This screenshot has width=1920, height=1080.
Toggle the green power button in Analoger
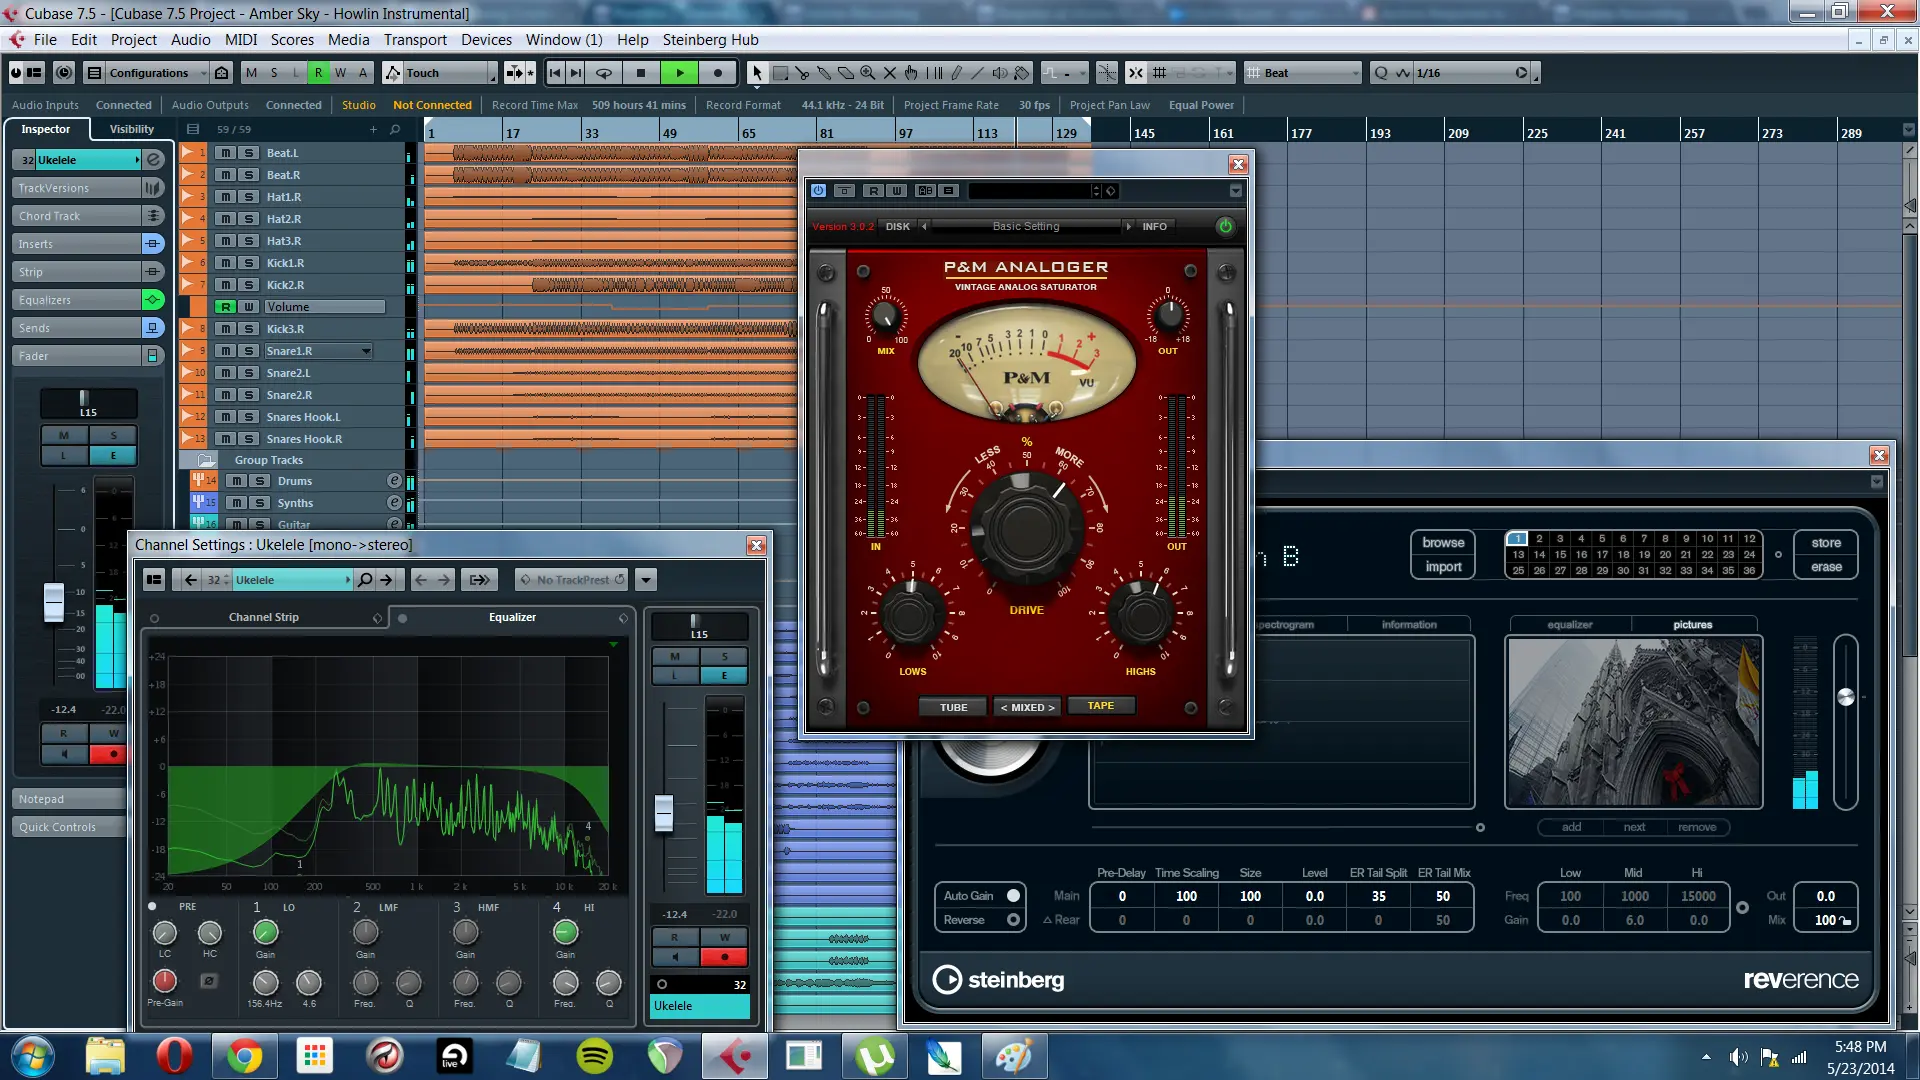pos(1225,226)
